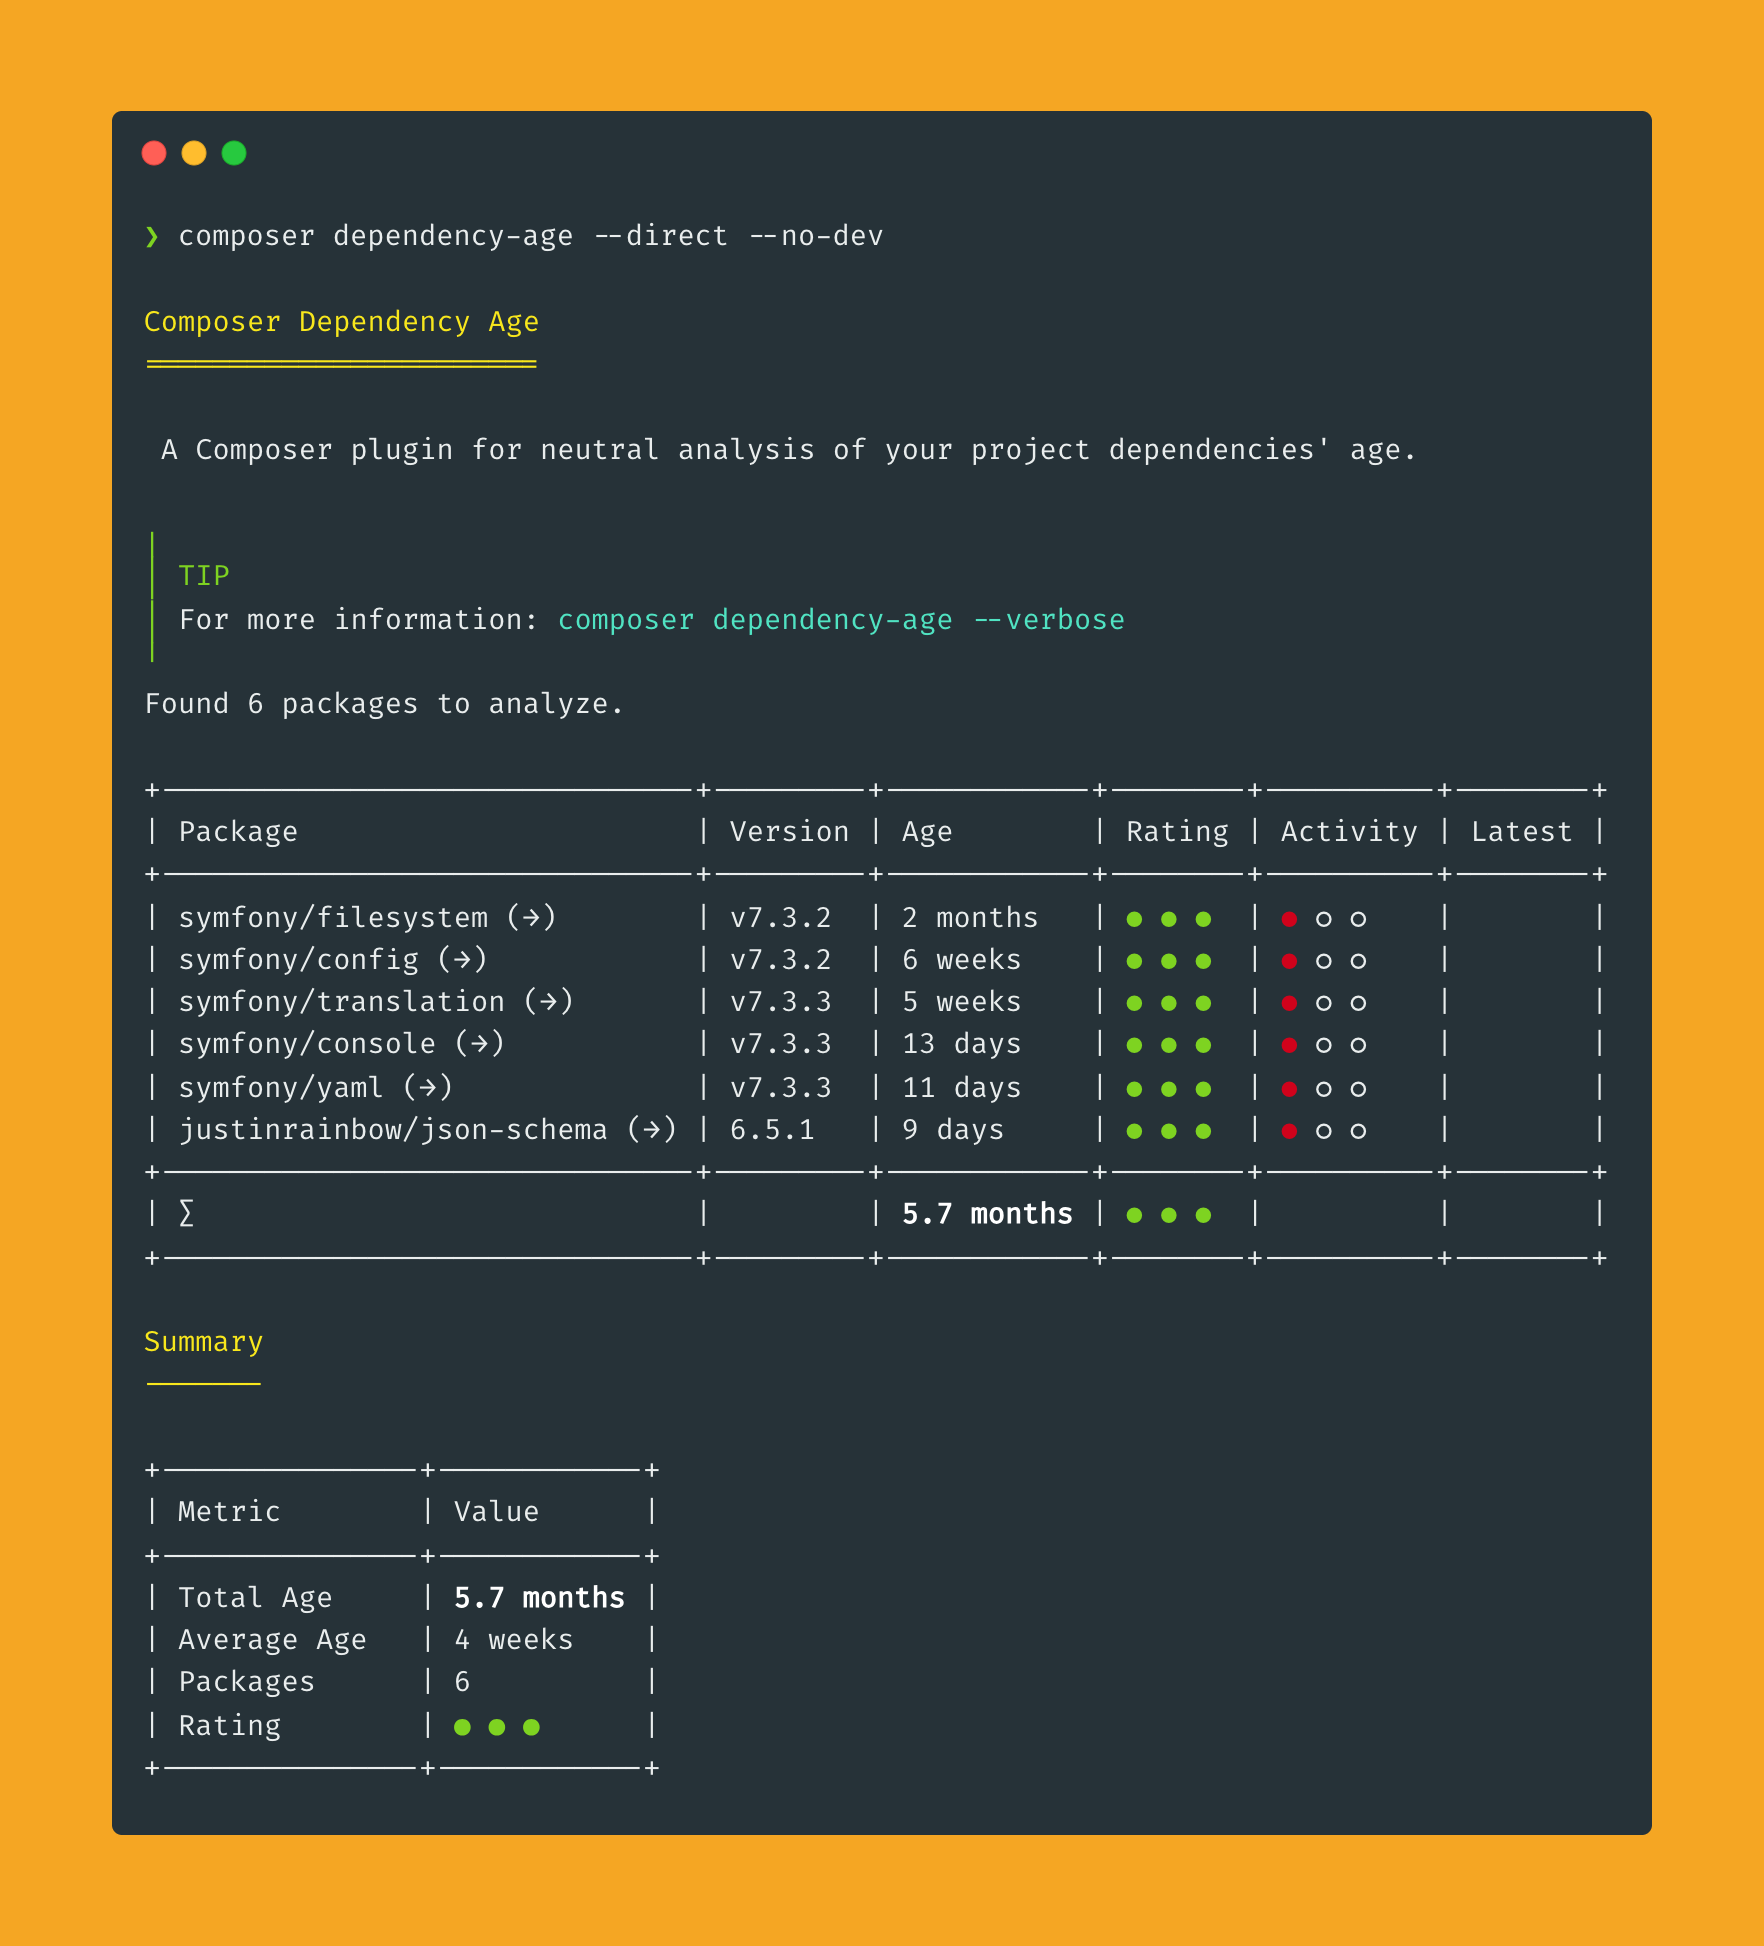This screenshot has width=1764, height=1946.
Task: Click the '6 weeks' age cell
Action: pos(961,959)
